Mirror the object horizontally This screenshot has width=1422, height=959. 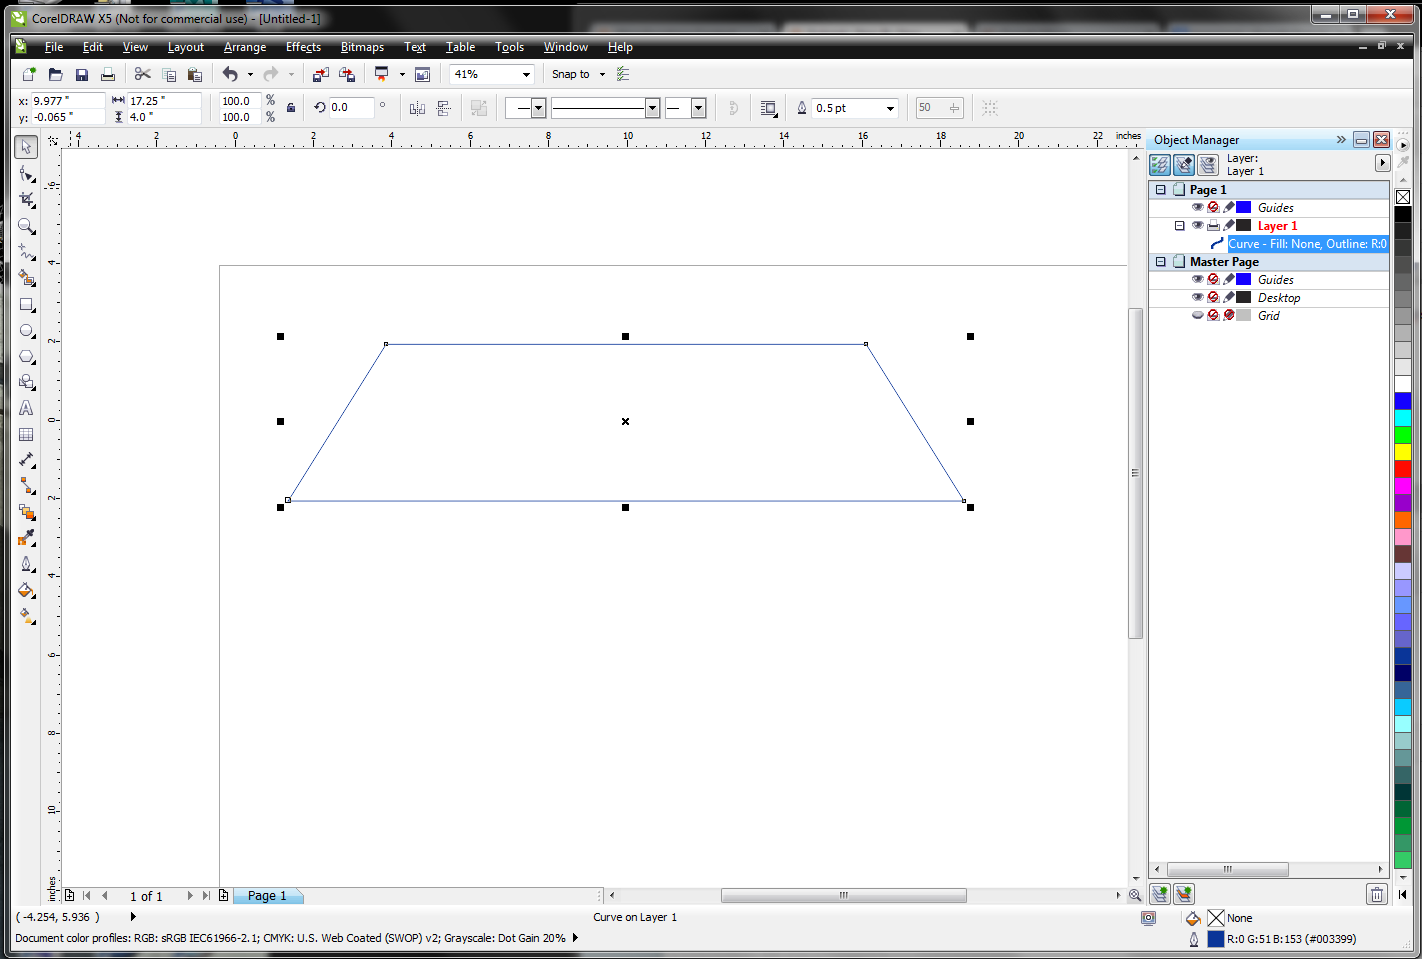pos(417,108)
